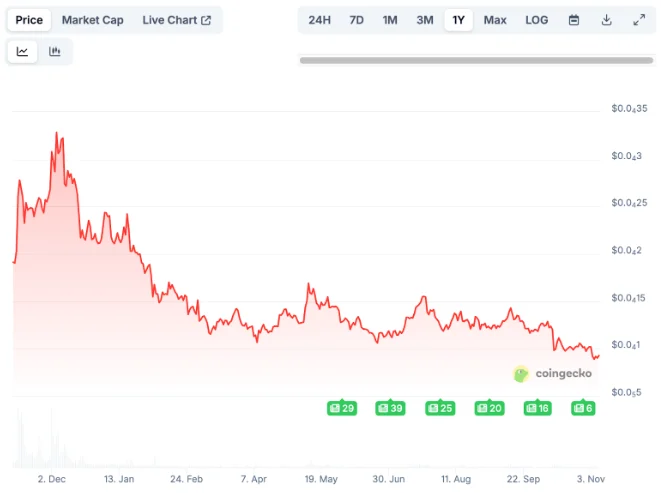
Task: Click the $0.0₄3 axis label
Action: (x=627, y=156)
